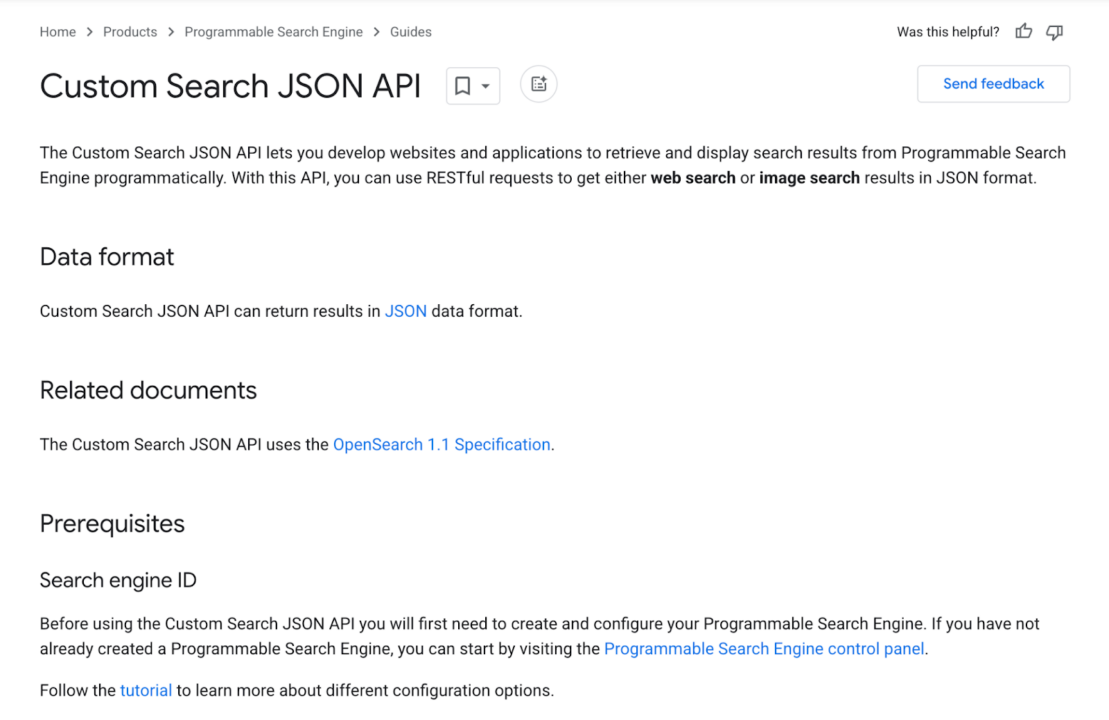Image resolution: width=1109 pixels, height=720 pixels.
Task: Open the tutorial link
Action: pyautogui.click(x=146, y=690)
